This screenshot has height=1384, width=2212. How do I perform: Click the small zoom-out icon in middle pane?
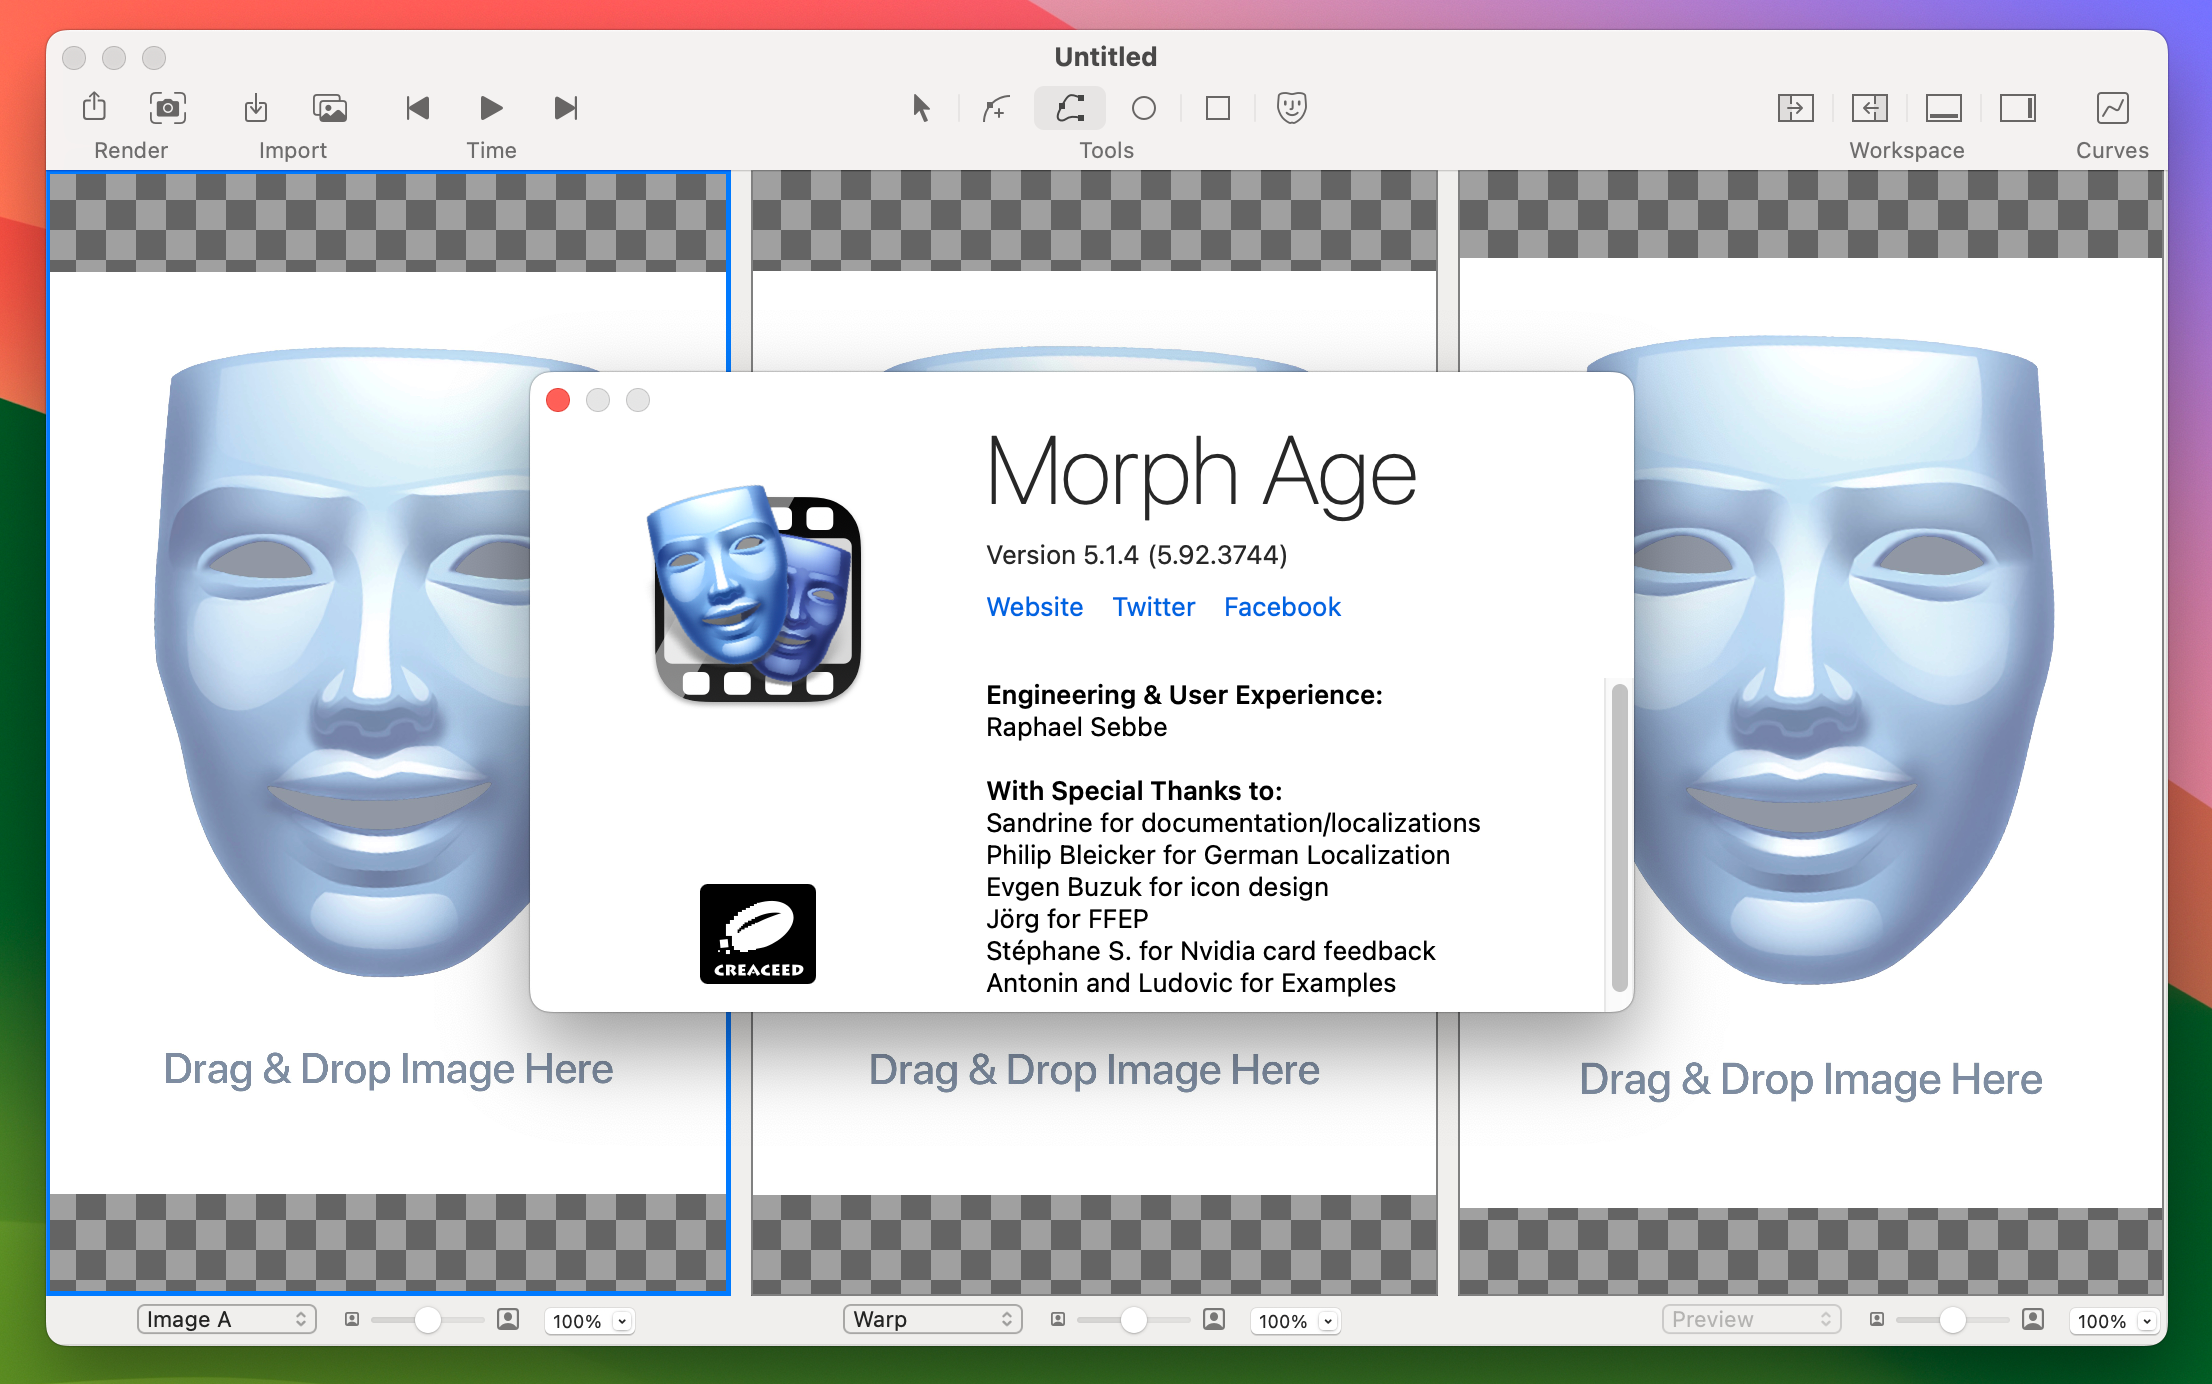1058,1320
